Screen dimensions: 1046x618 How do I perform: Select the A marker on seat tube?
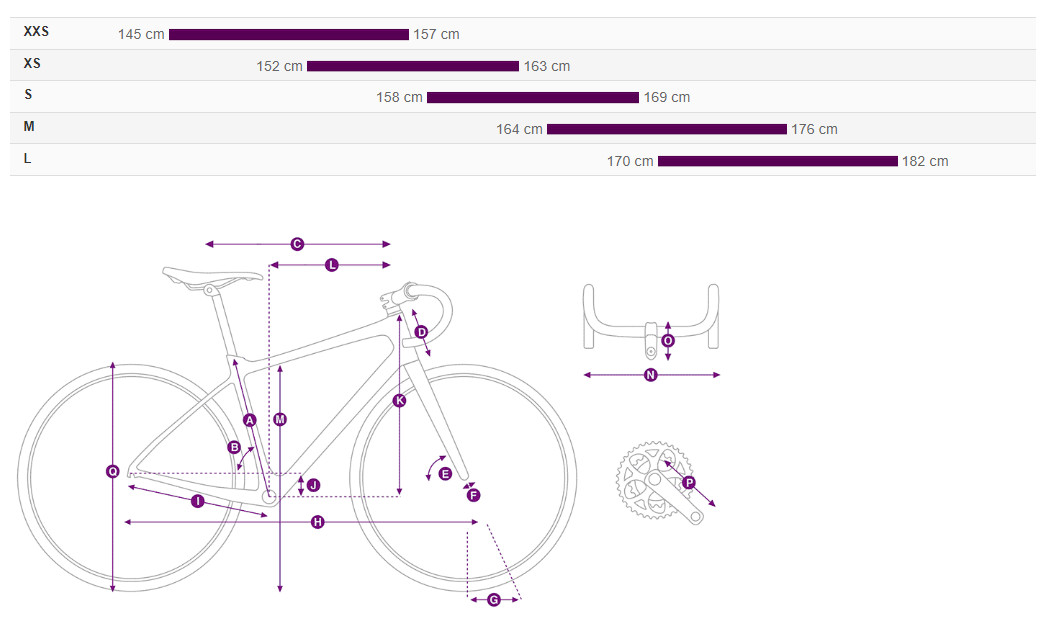(x=250, y=420)
